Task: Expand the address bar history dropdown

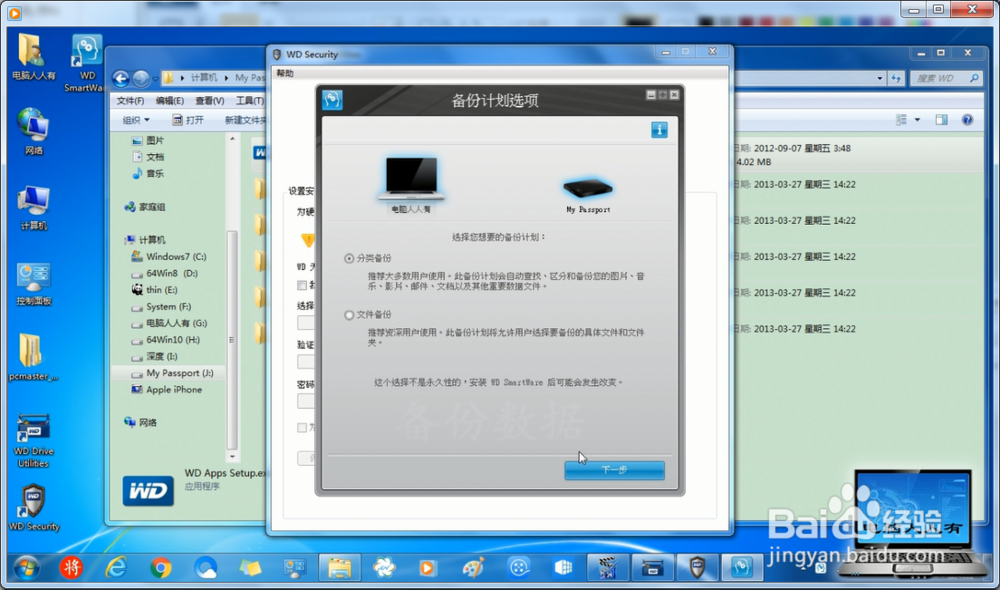Action: point(880,78)
